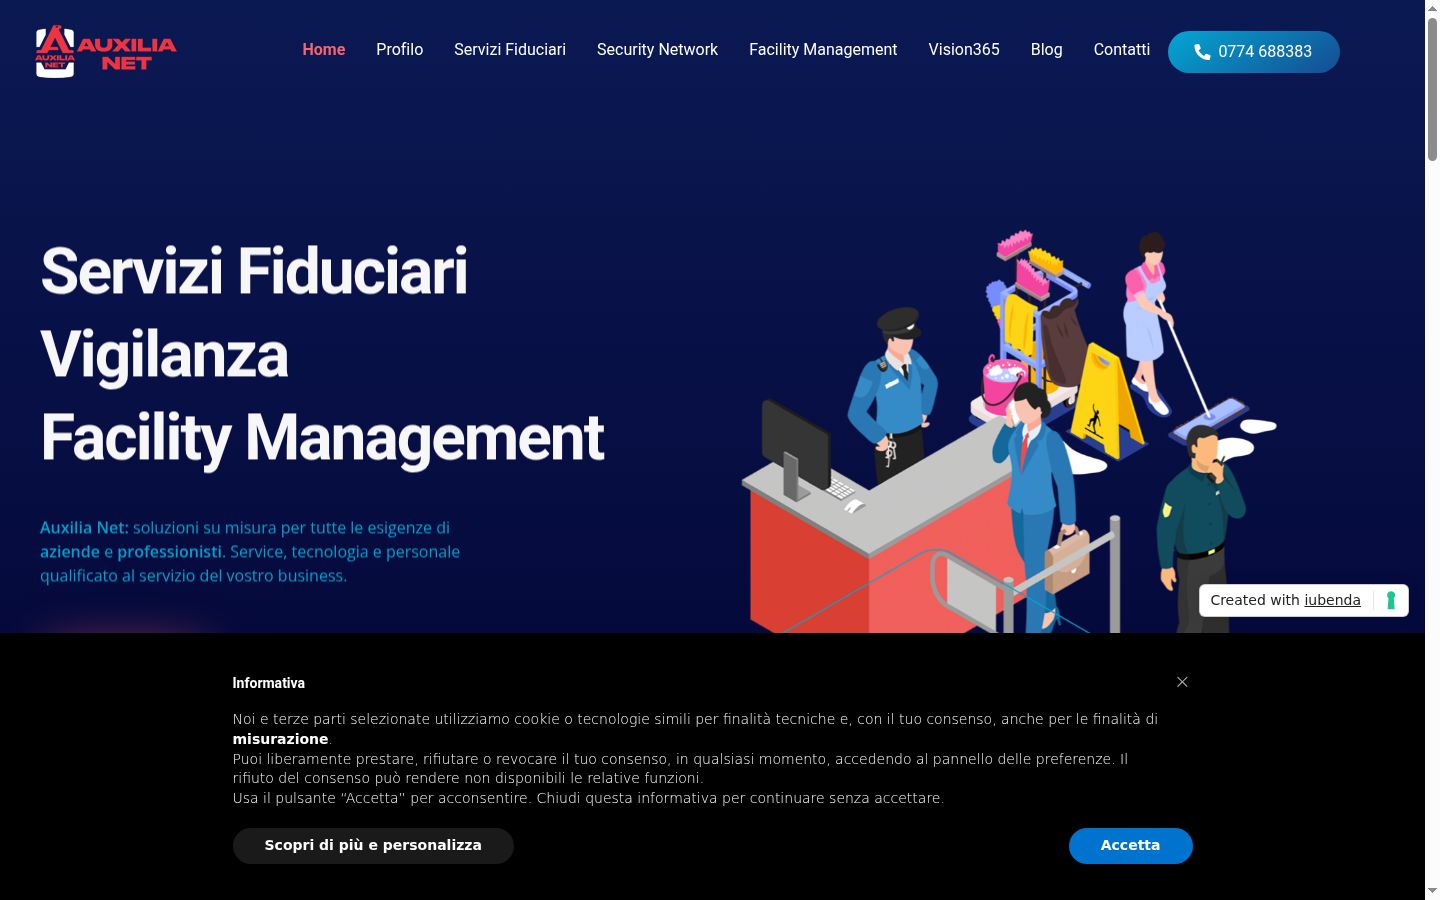Open Scopri di più e personalizza
Screen dimensions: 1440x900
[x=373, y=845]
